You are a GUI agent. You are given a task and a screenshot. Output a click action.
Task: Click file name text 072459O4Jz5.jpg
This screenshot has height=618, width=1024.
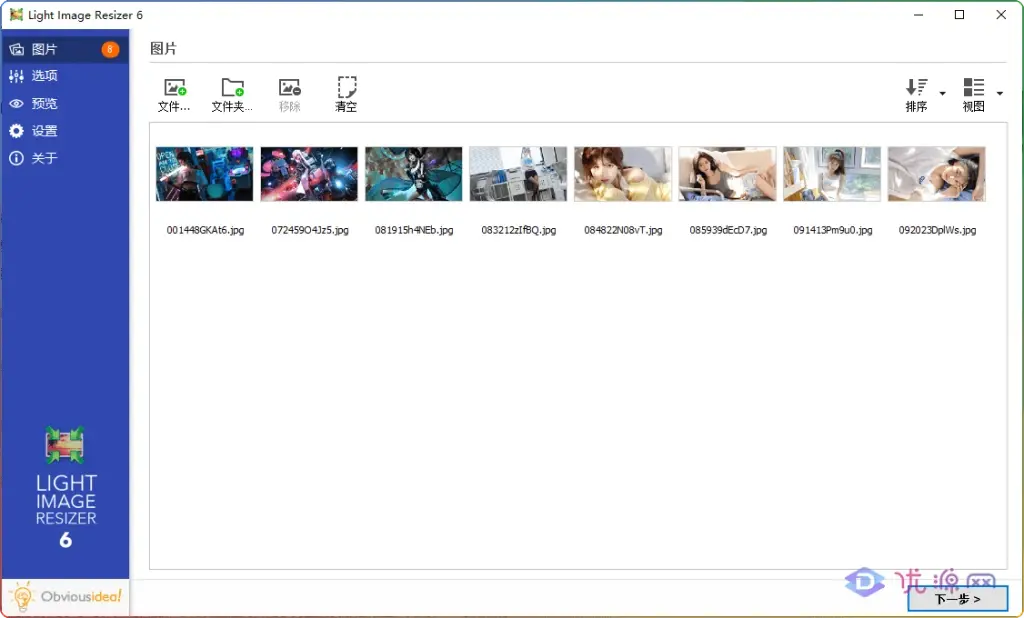tap(310, 230)
